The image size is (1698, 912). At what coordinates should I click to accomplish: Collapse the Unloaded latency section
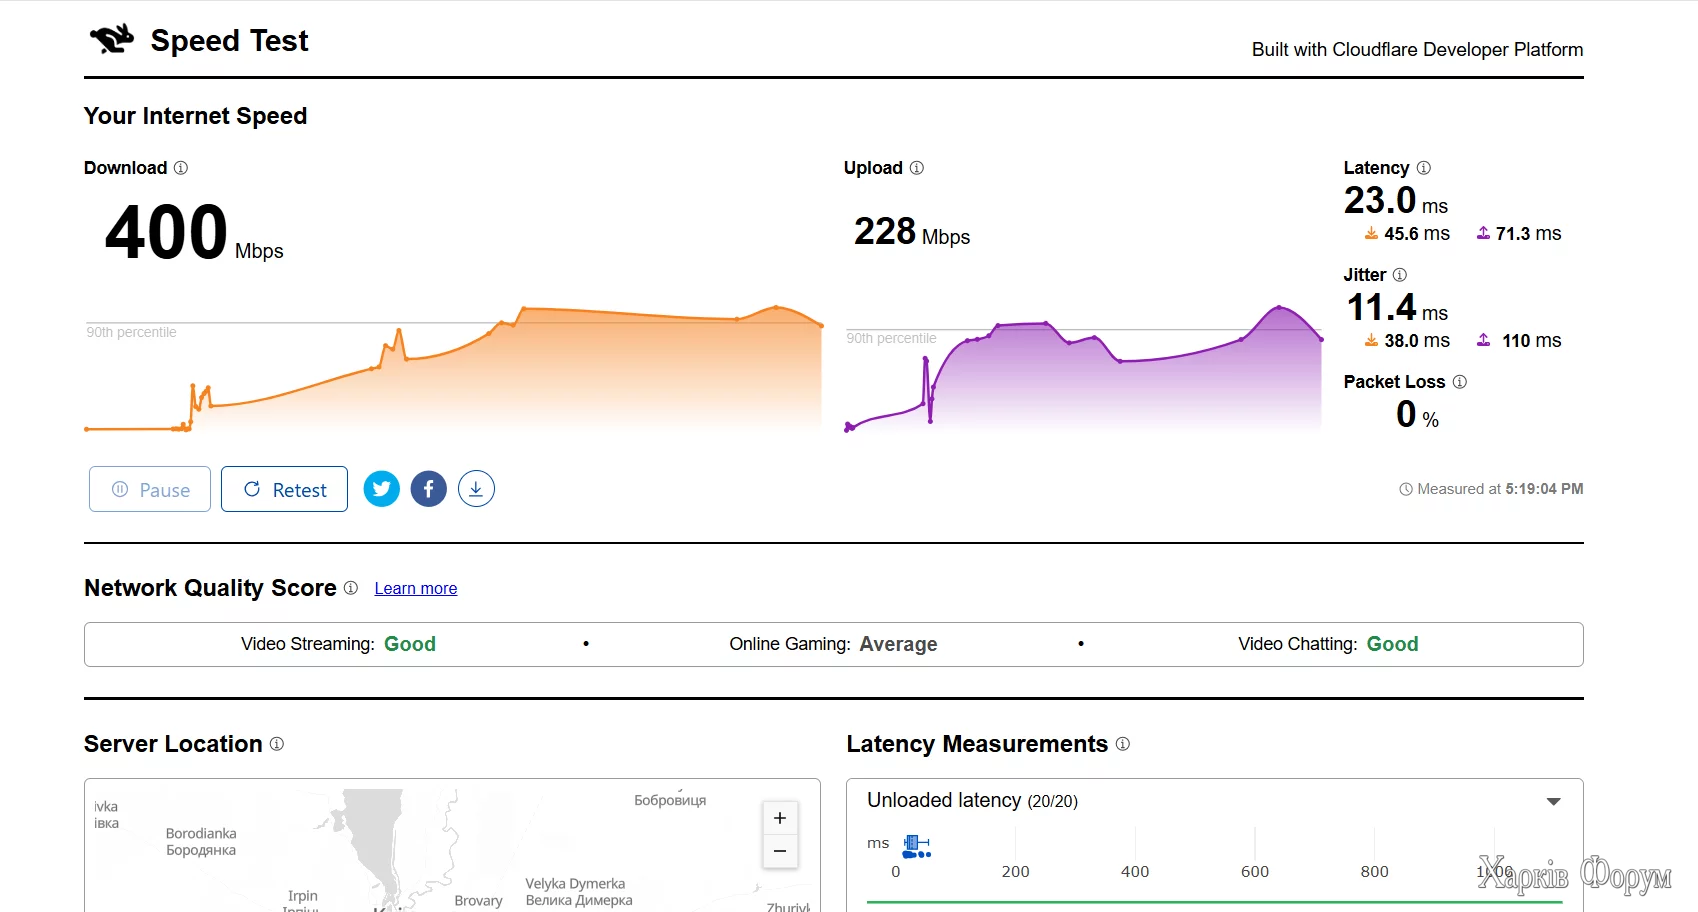[x=1554, y=801]
